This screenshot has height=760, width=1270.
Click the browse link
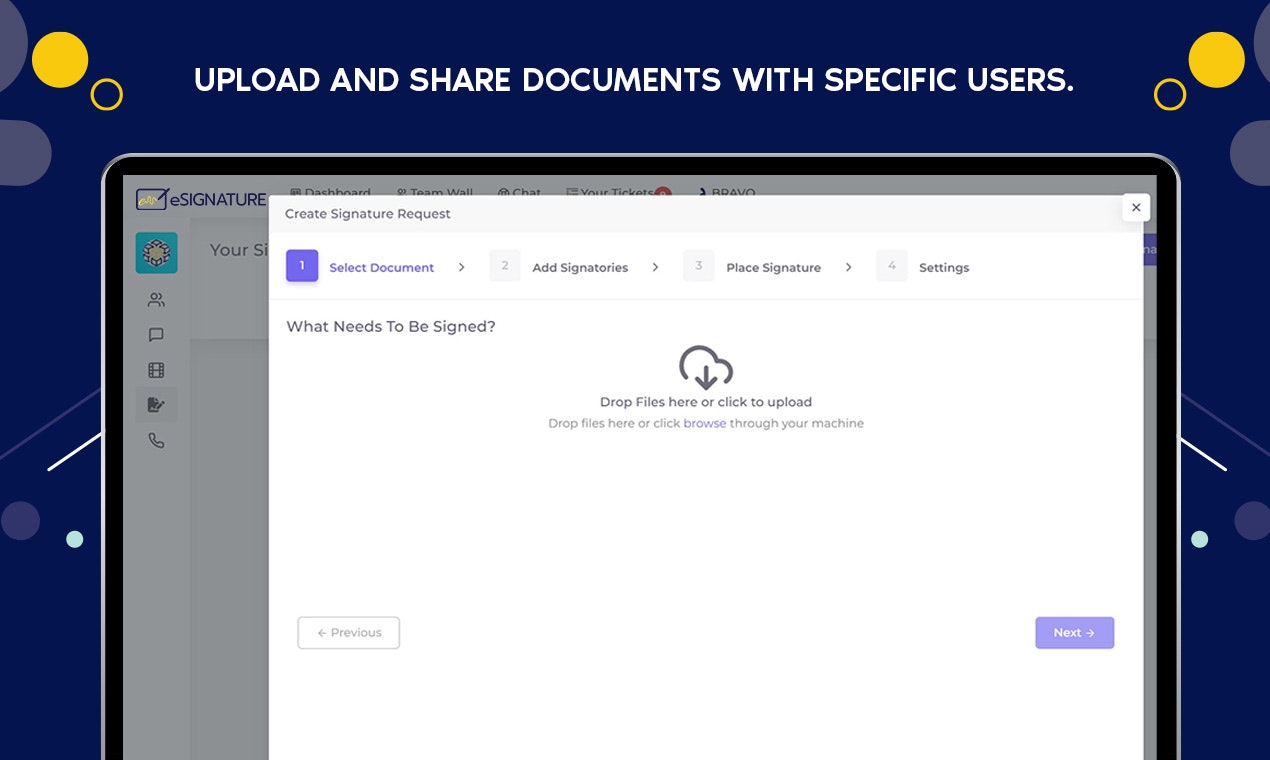705,423
